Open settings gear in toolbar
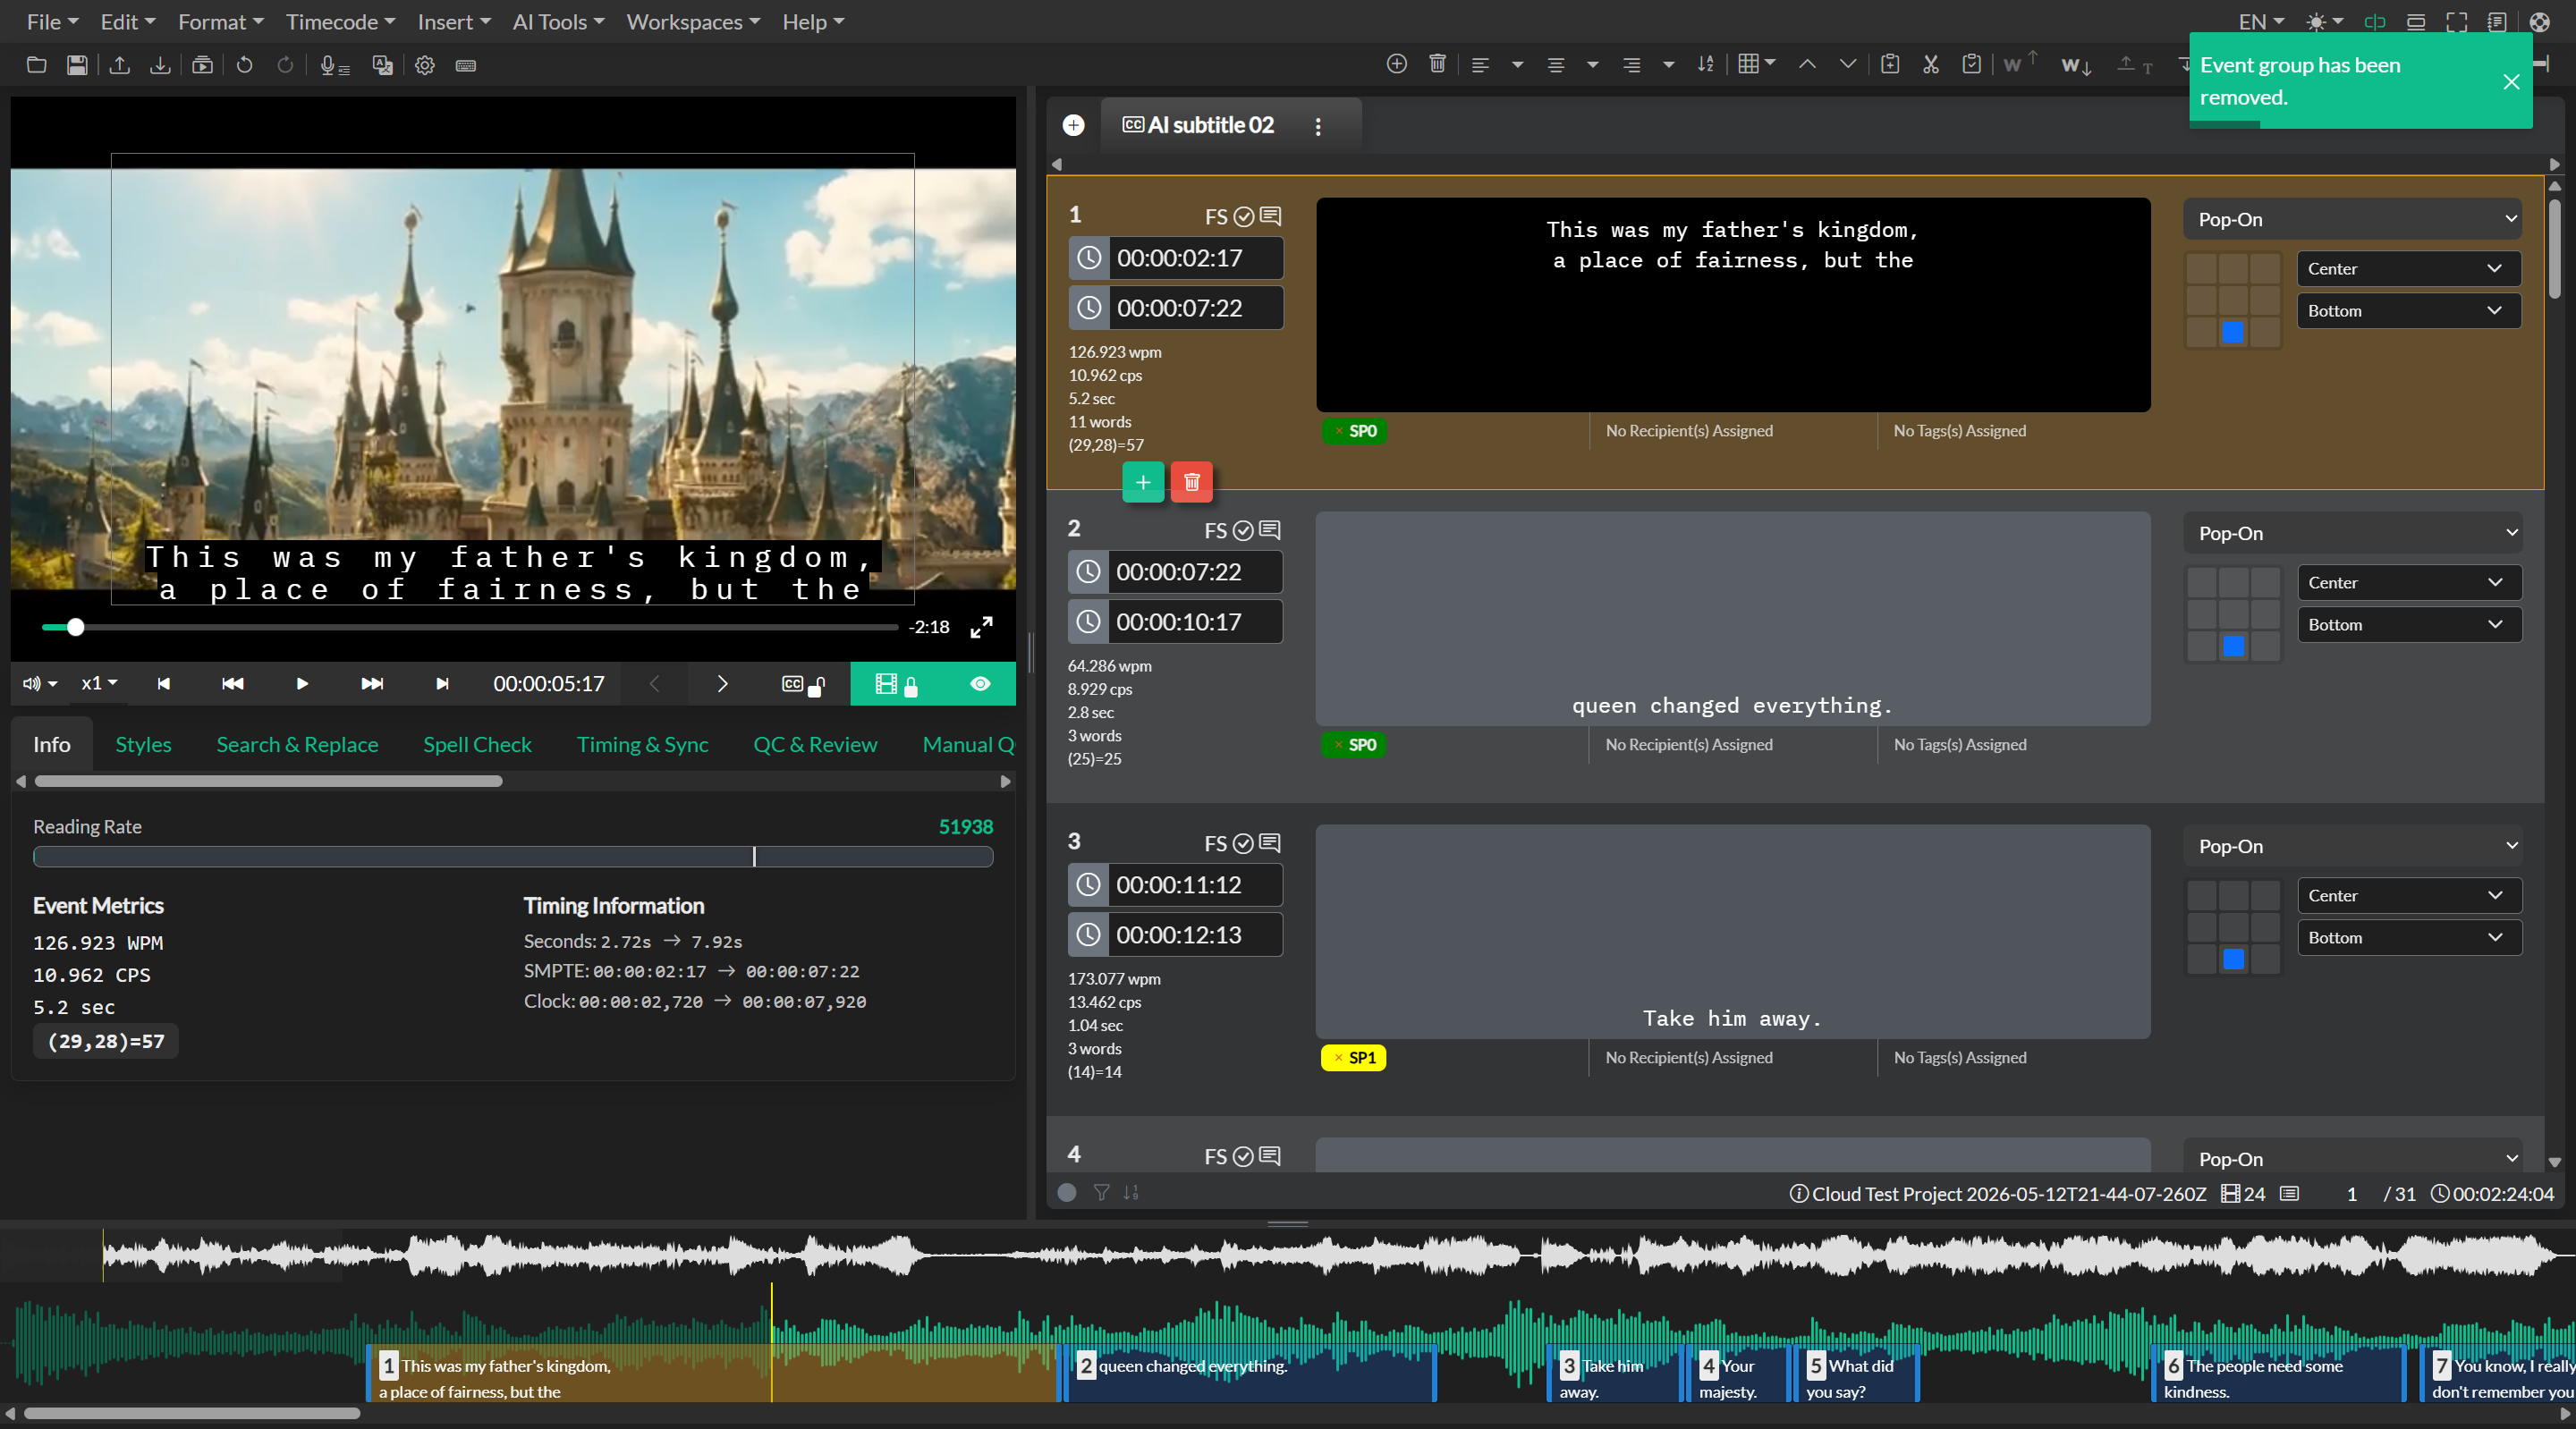Viewport: 2576px width, 1429px height. 425,65
